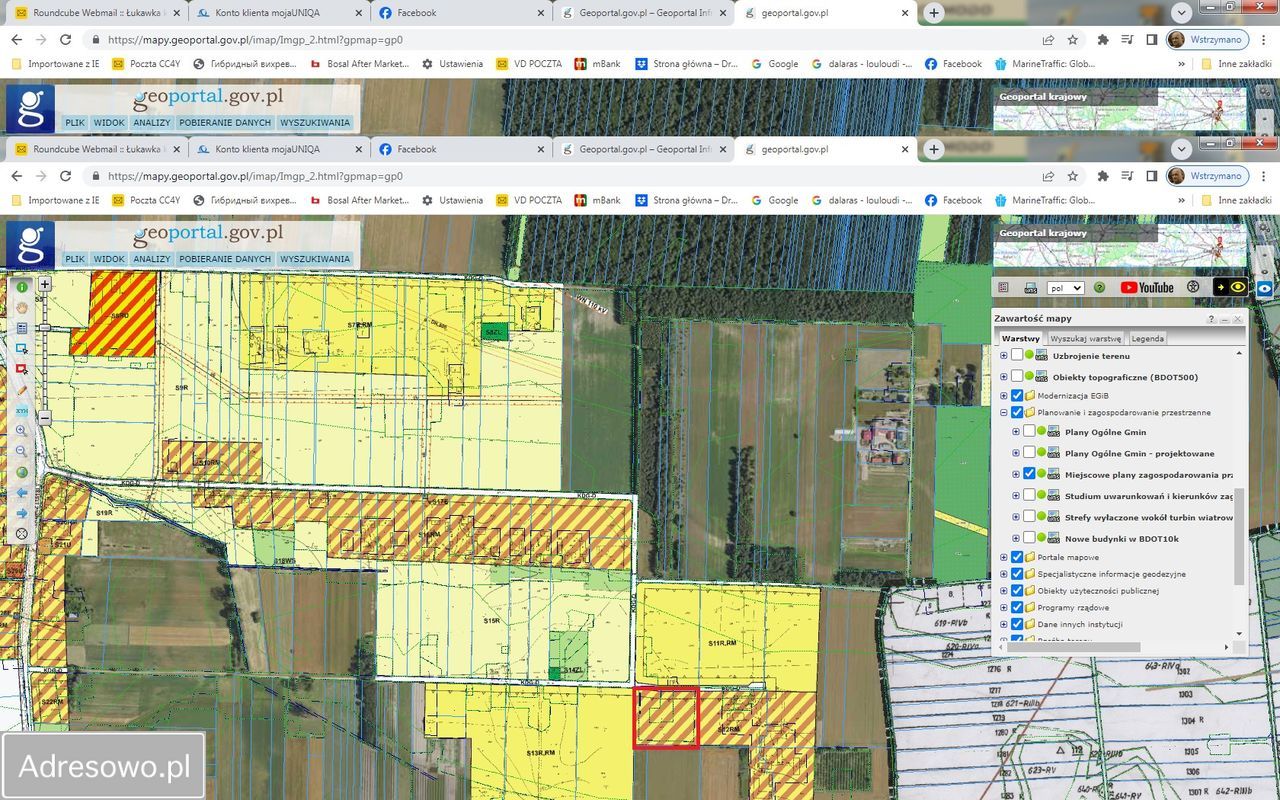This screenshot has height=800, width=1280.
Task: Open the XYH coordinates tool
Action: click(x=21, y=411)
